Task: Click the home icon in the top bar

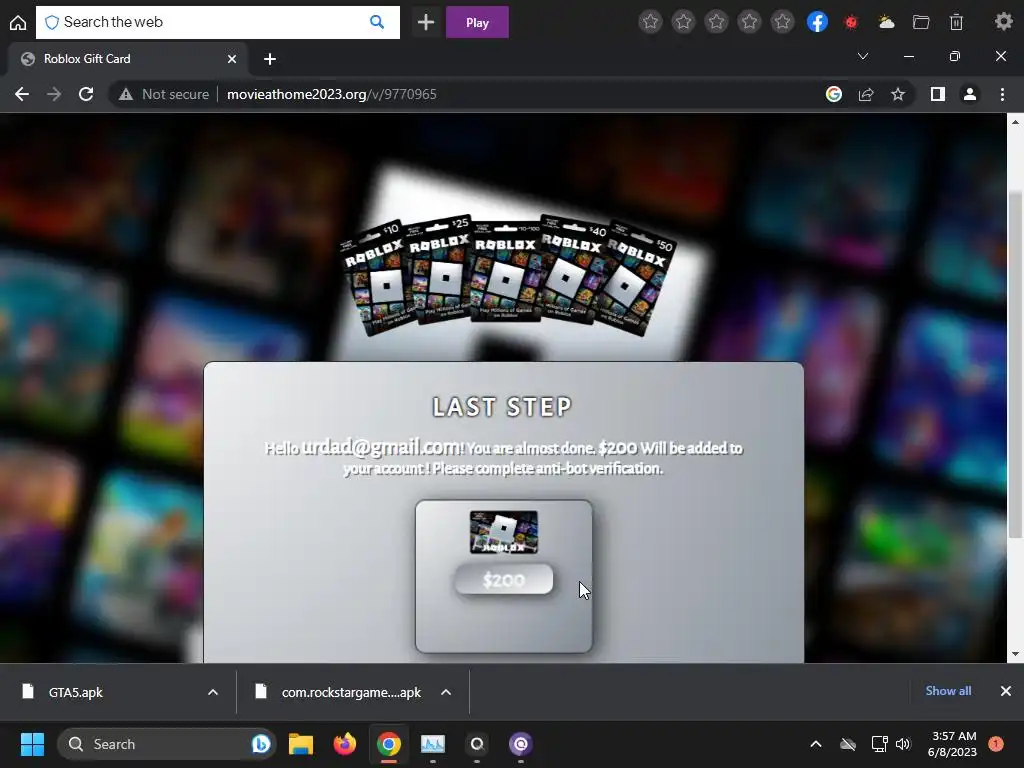Action: [x=18, y=22]
